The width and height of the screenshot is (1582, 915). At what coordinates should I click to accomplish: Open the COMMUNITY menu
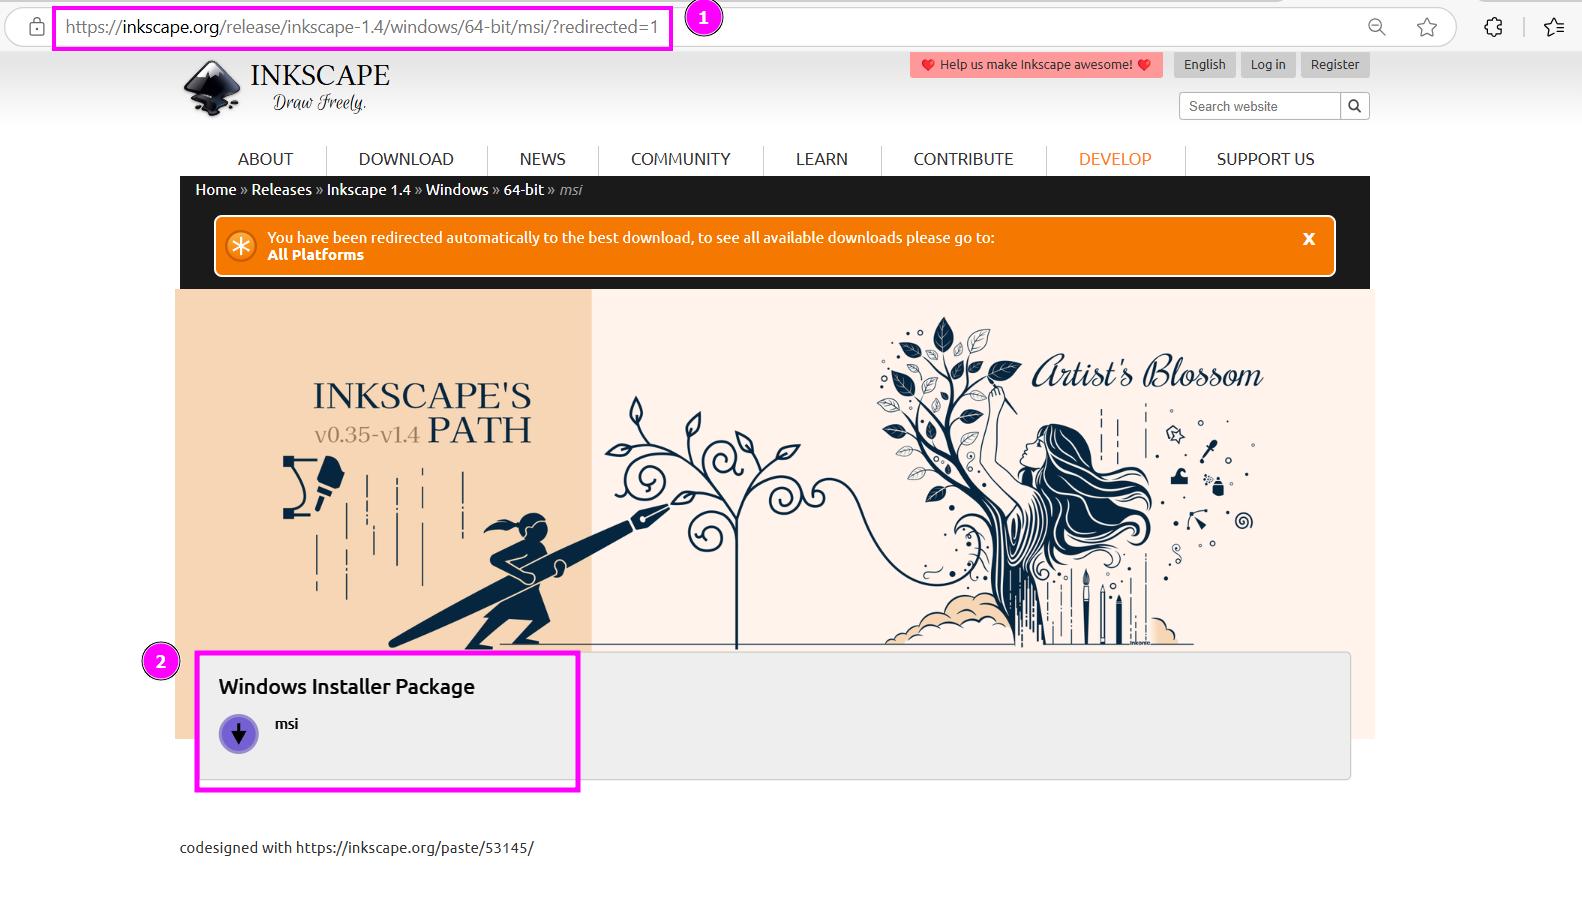point(680,159)
